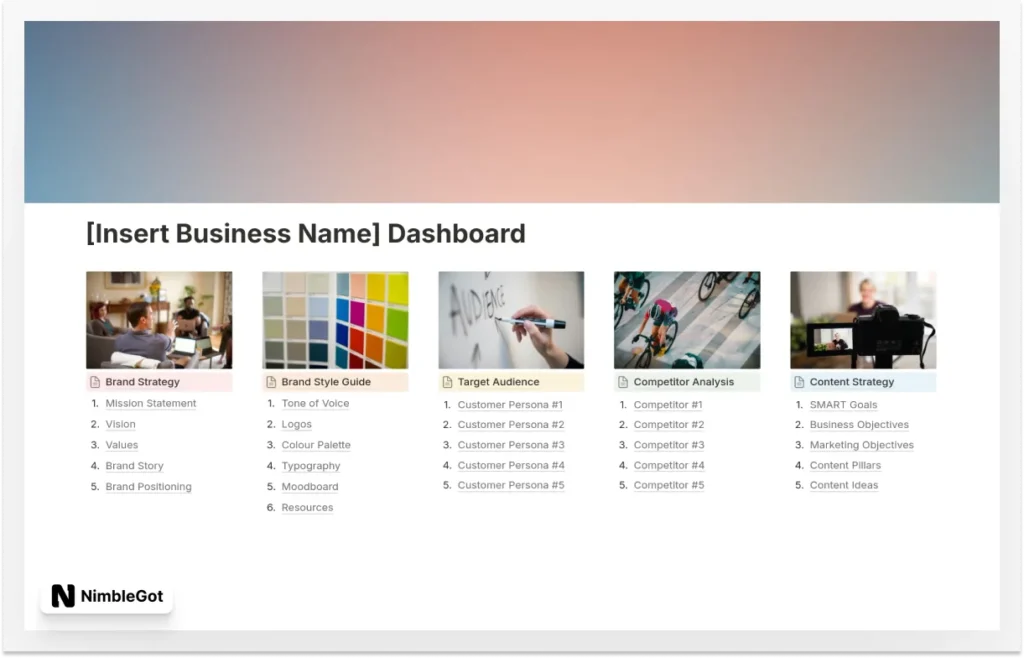Open Customer Persona #3

point(511,445)
